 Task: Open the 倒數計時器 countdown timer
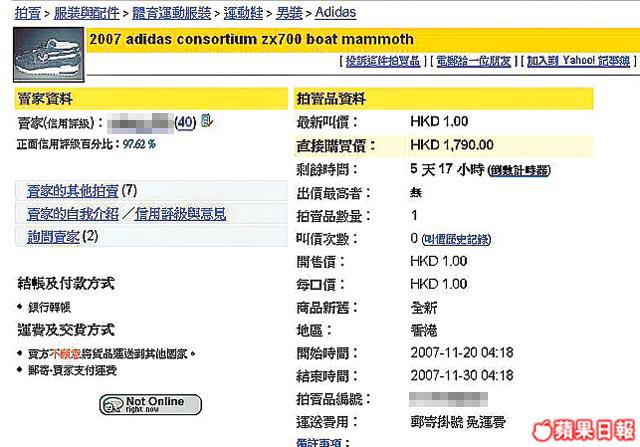520,170
